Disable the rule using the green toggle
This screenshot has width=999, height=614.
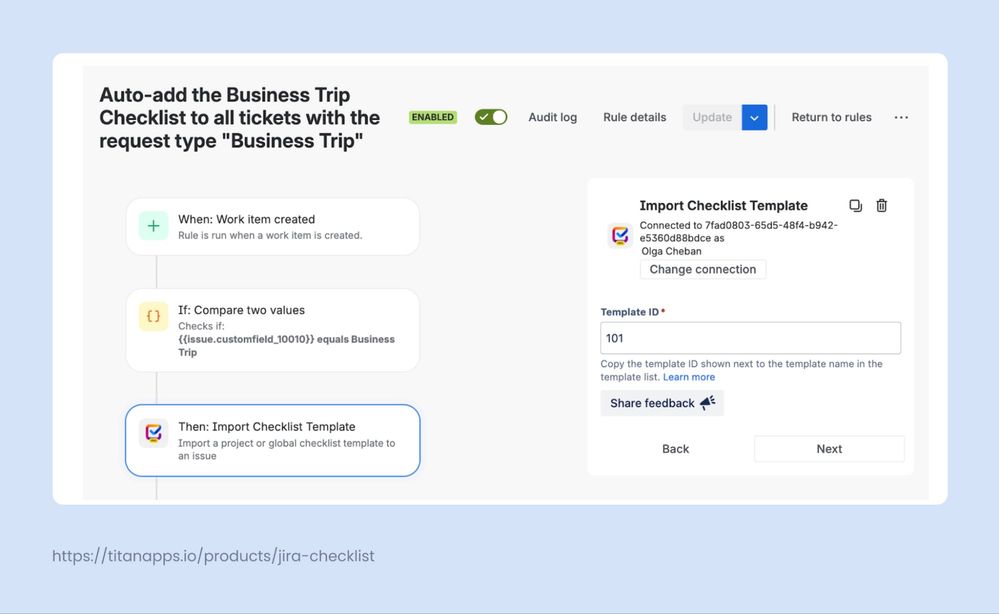[490, 116]
